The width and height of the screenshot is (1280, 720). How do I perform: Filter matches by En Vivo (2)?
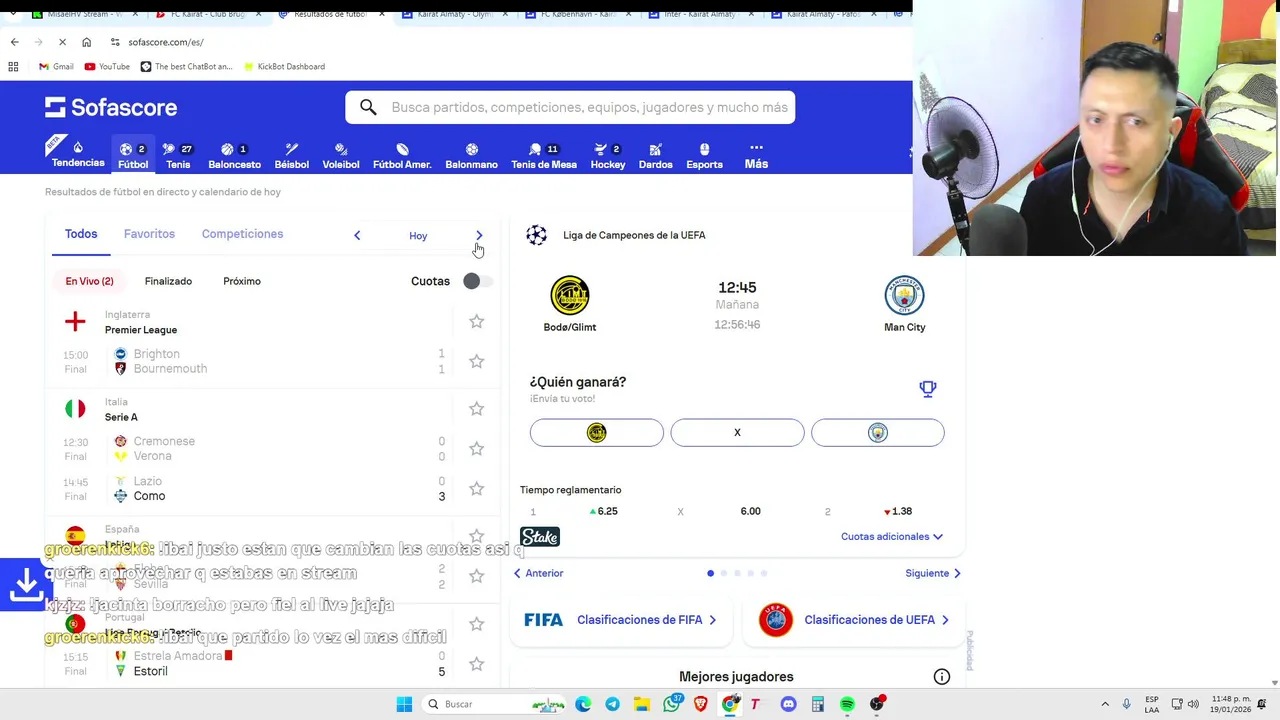[x=89, y=281]
